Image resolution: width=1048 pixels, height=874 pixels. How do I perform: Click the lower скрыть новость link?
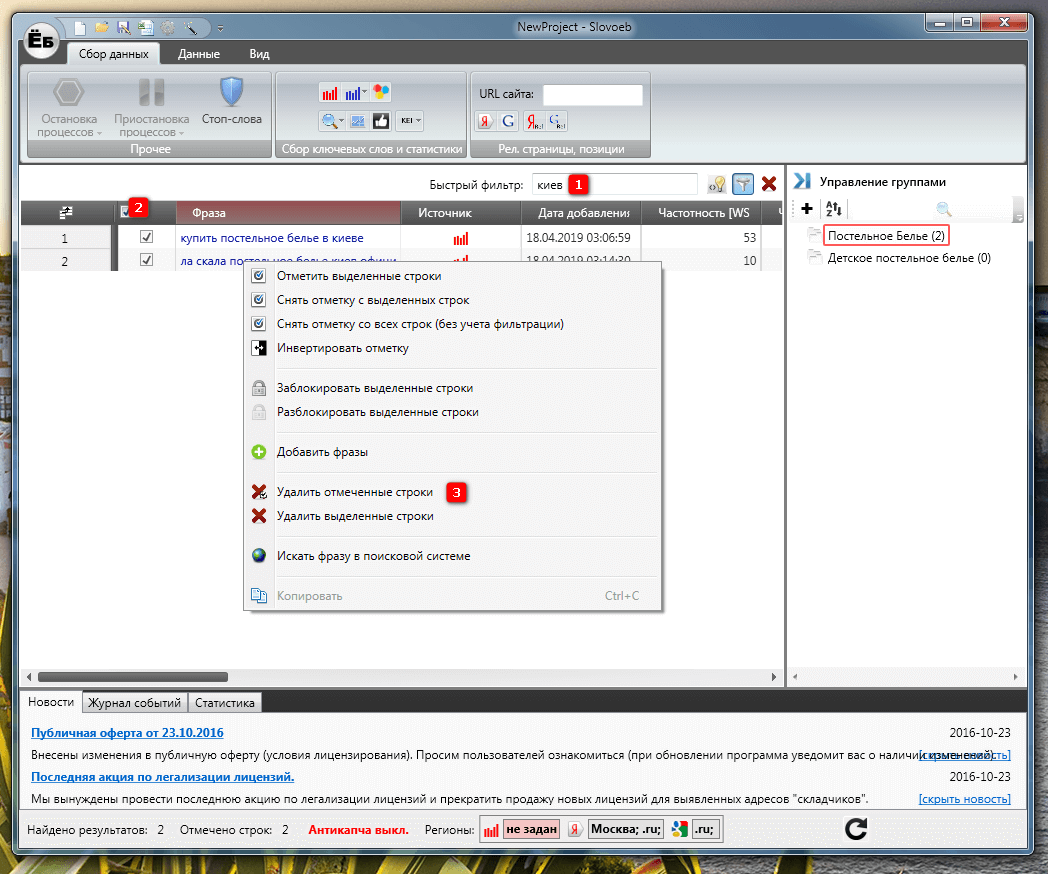point(964,799)
